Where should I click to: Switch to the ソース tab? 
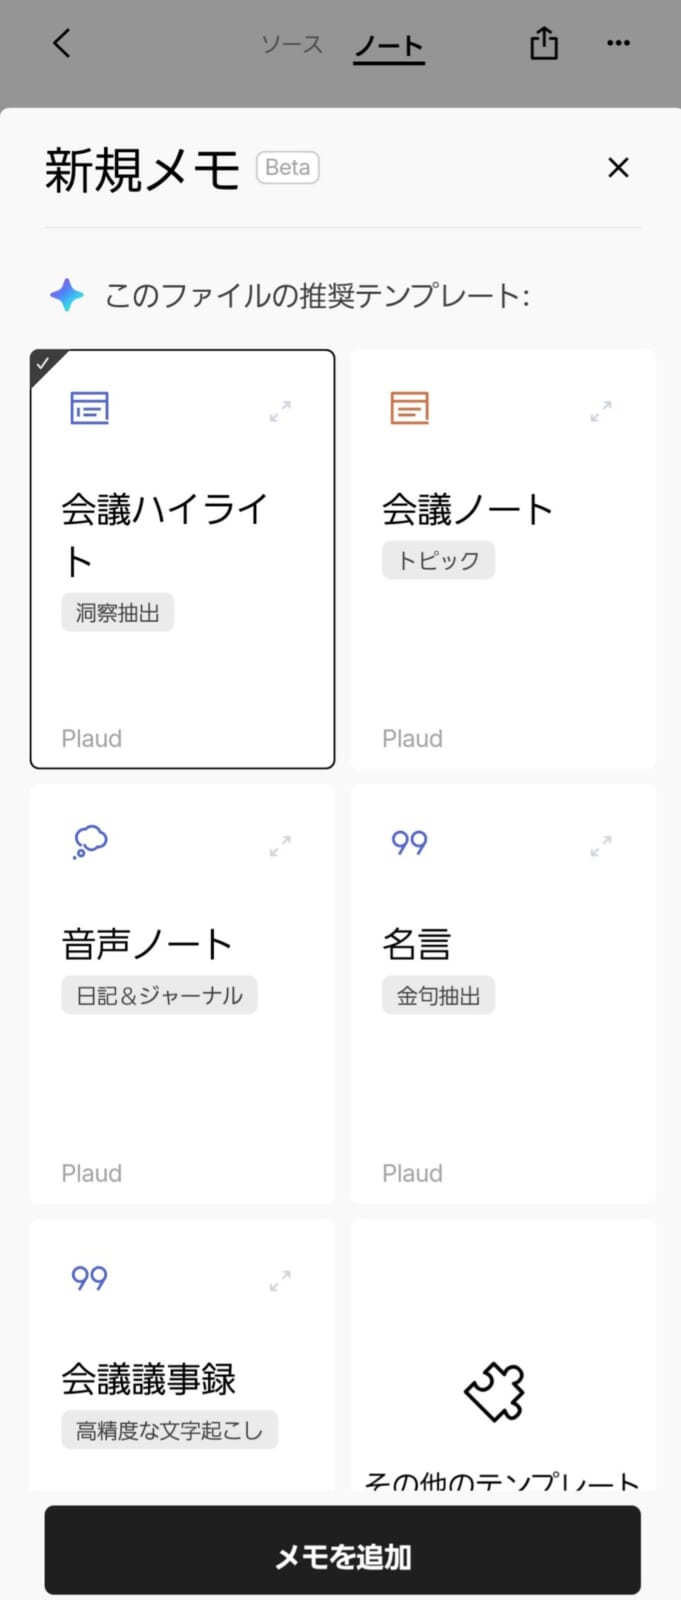tap(292, 44)
